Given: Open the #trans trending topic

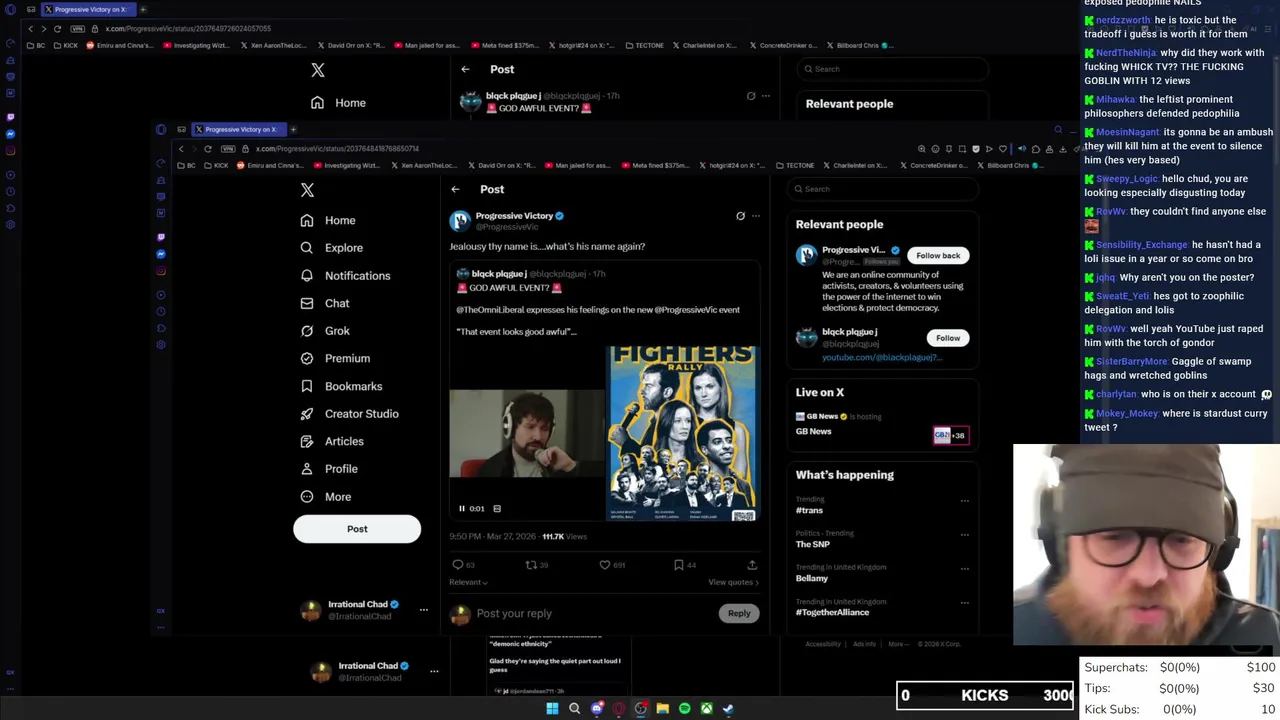Looking at the screenshot, I should (809, 511).
